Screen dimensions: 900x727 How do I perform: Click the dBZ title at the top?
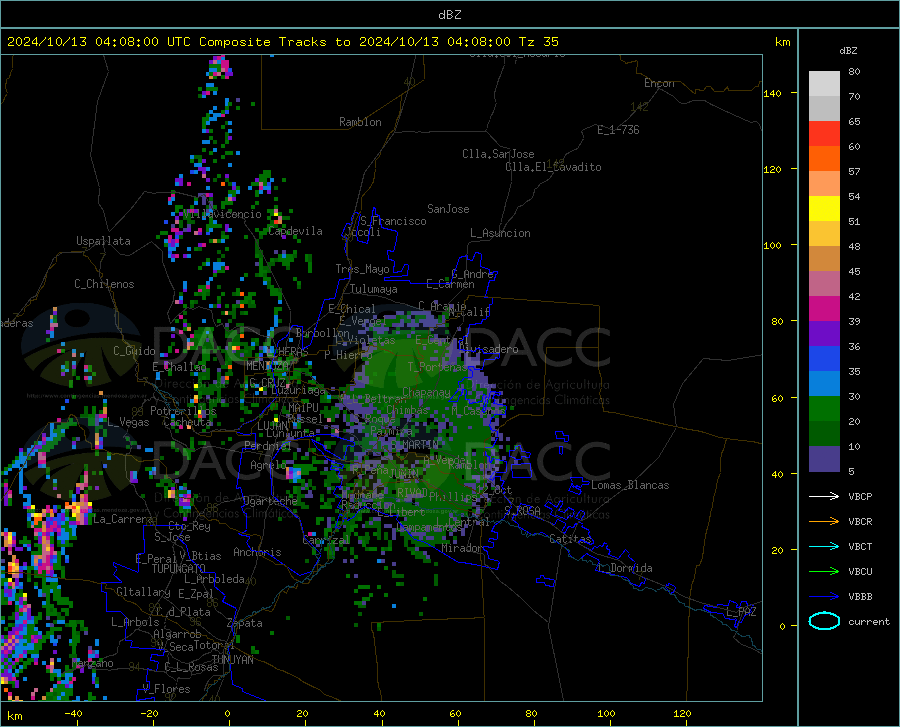pos(449,15)
